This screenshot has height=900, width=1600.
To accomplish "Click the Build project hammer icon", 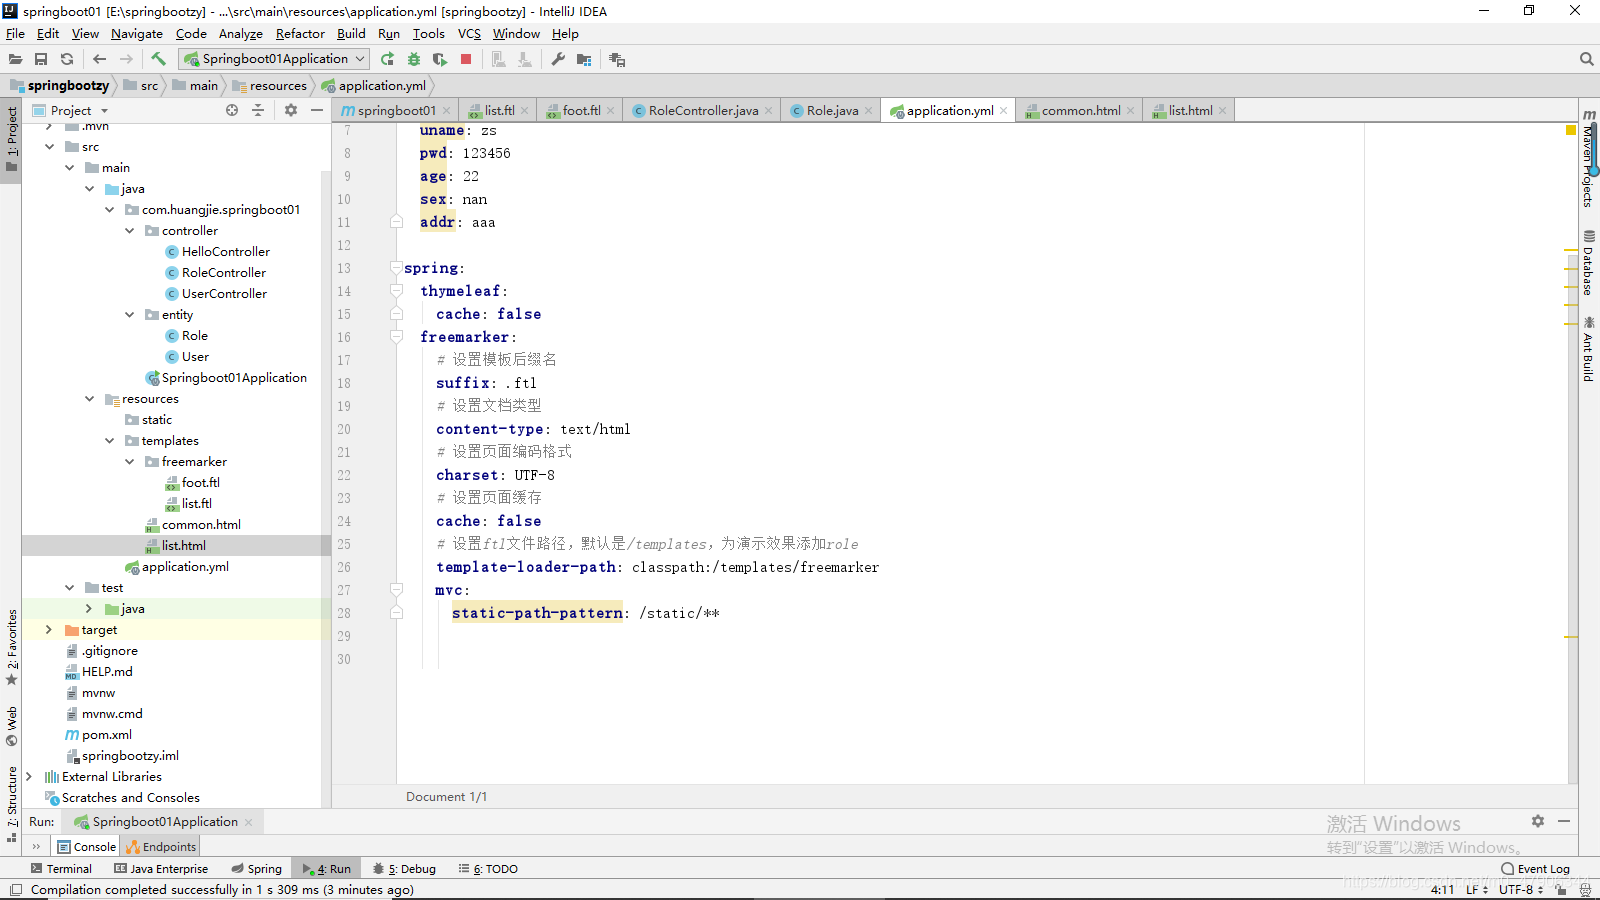I will [158, 59].
